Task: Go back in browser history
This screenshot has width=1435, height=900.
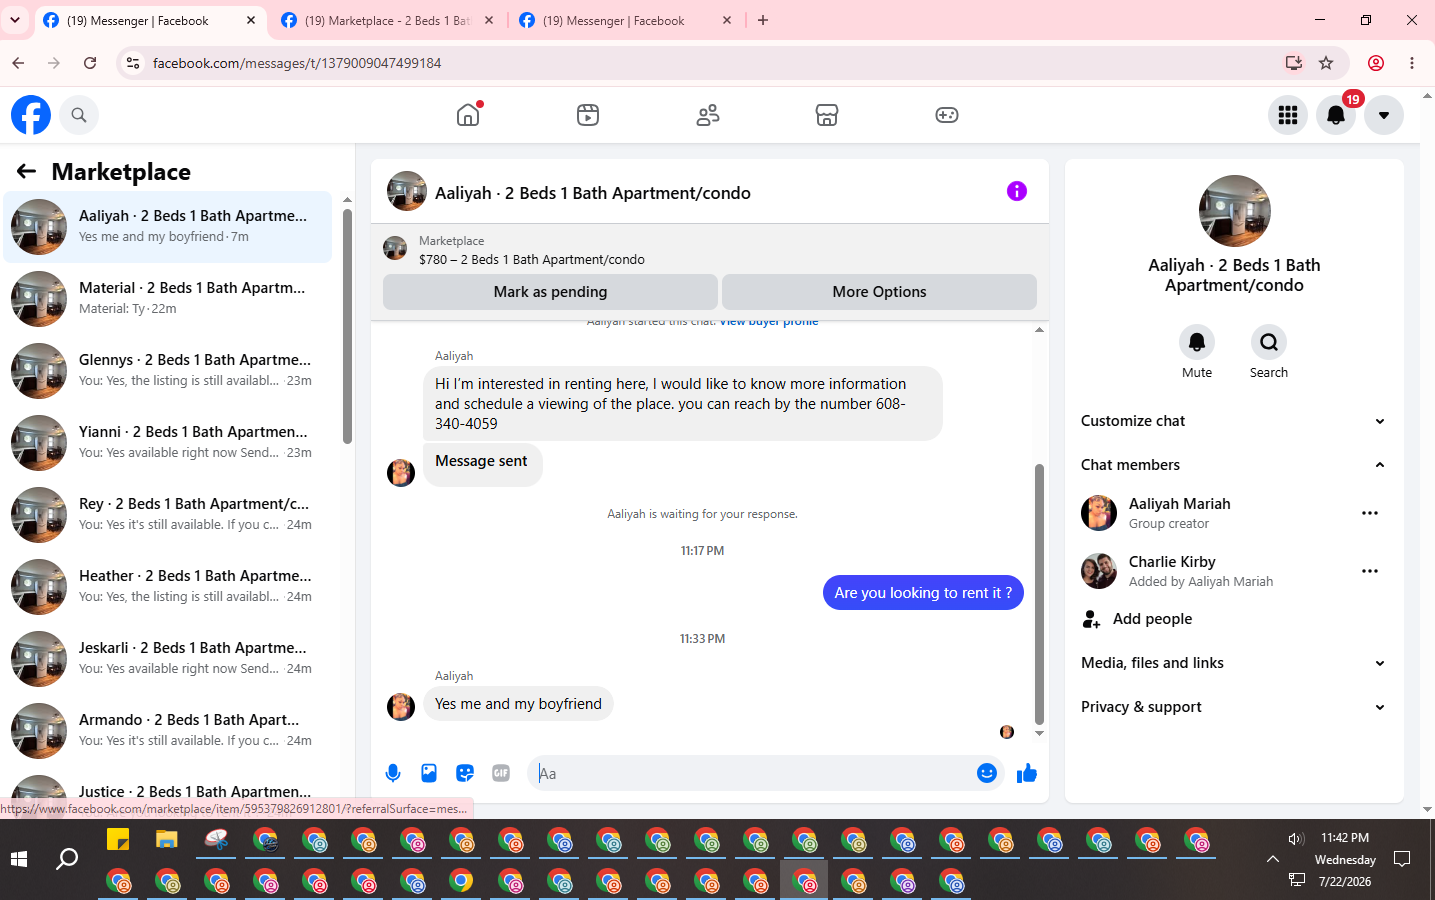Action: tap(18, 63)
